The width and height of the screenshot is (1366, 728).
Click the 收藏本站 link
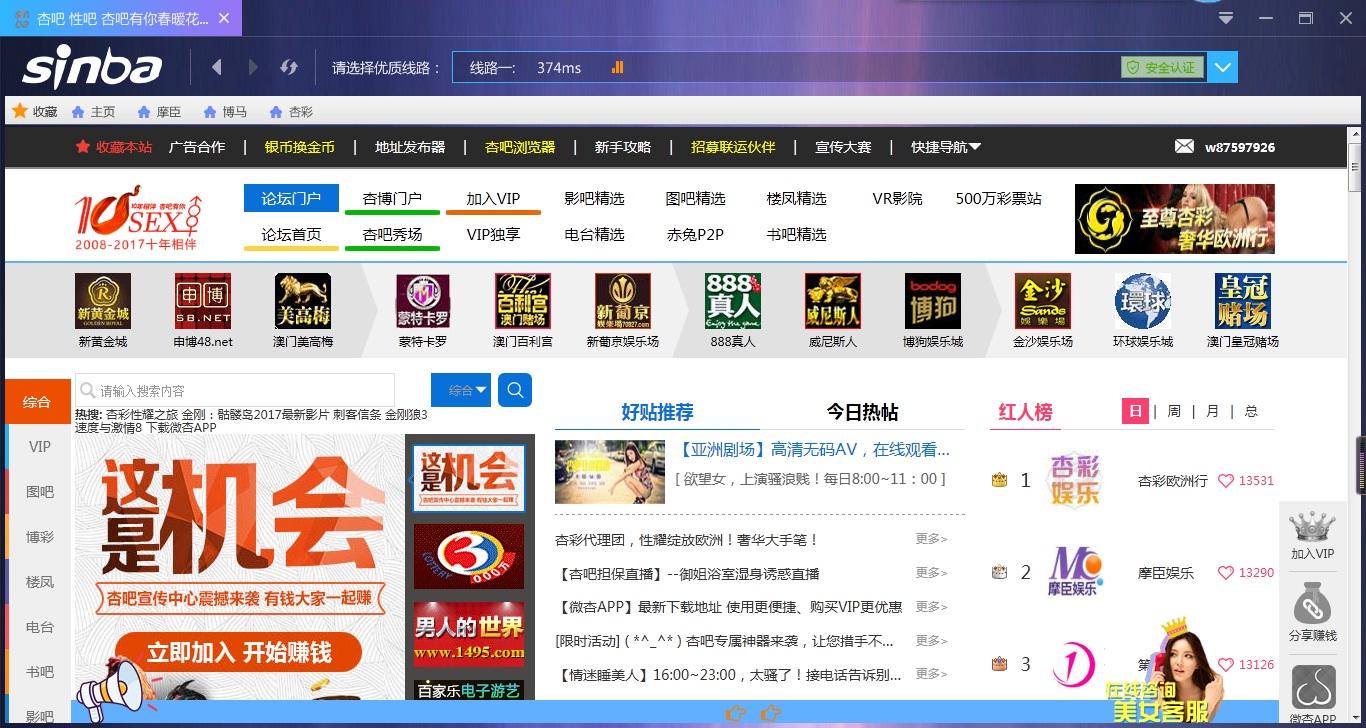[114, 147]
